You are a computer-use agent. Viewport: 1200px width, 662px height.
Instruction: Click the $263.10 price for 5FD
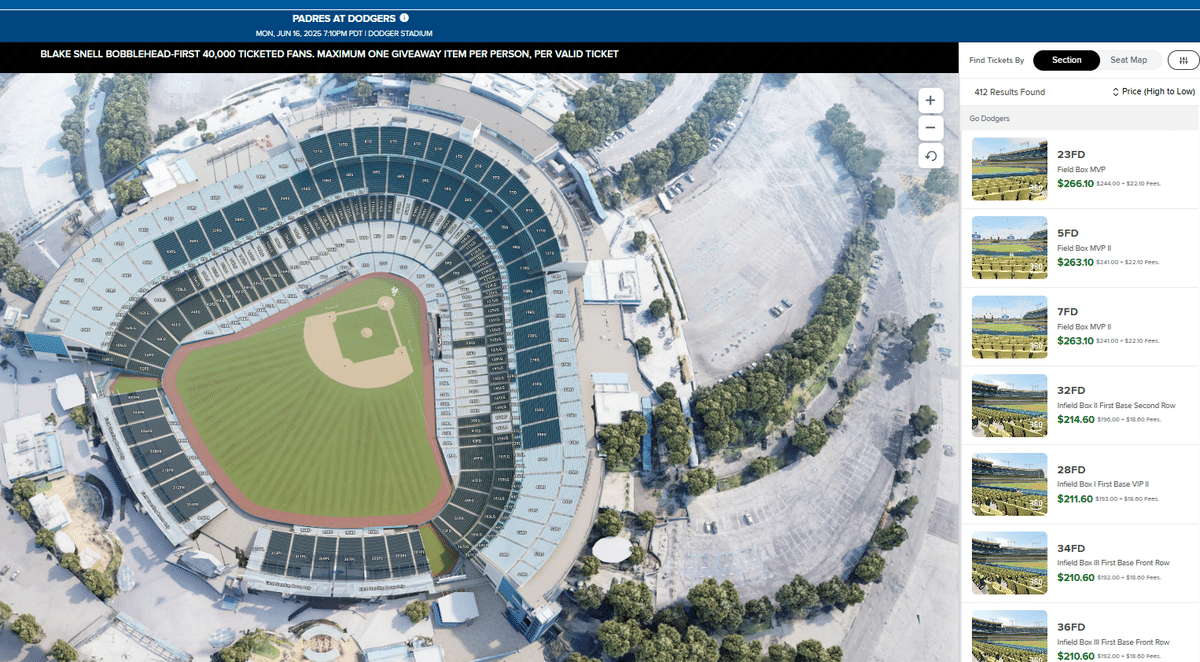click(x=1075, y=262)
